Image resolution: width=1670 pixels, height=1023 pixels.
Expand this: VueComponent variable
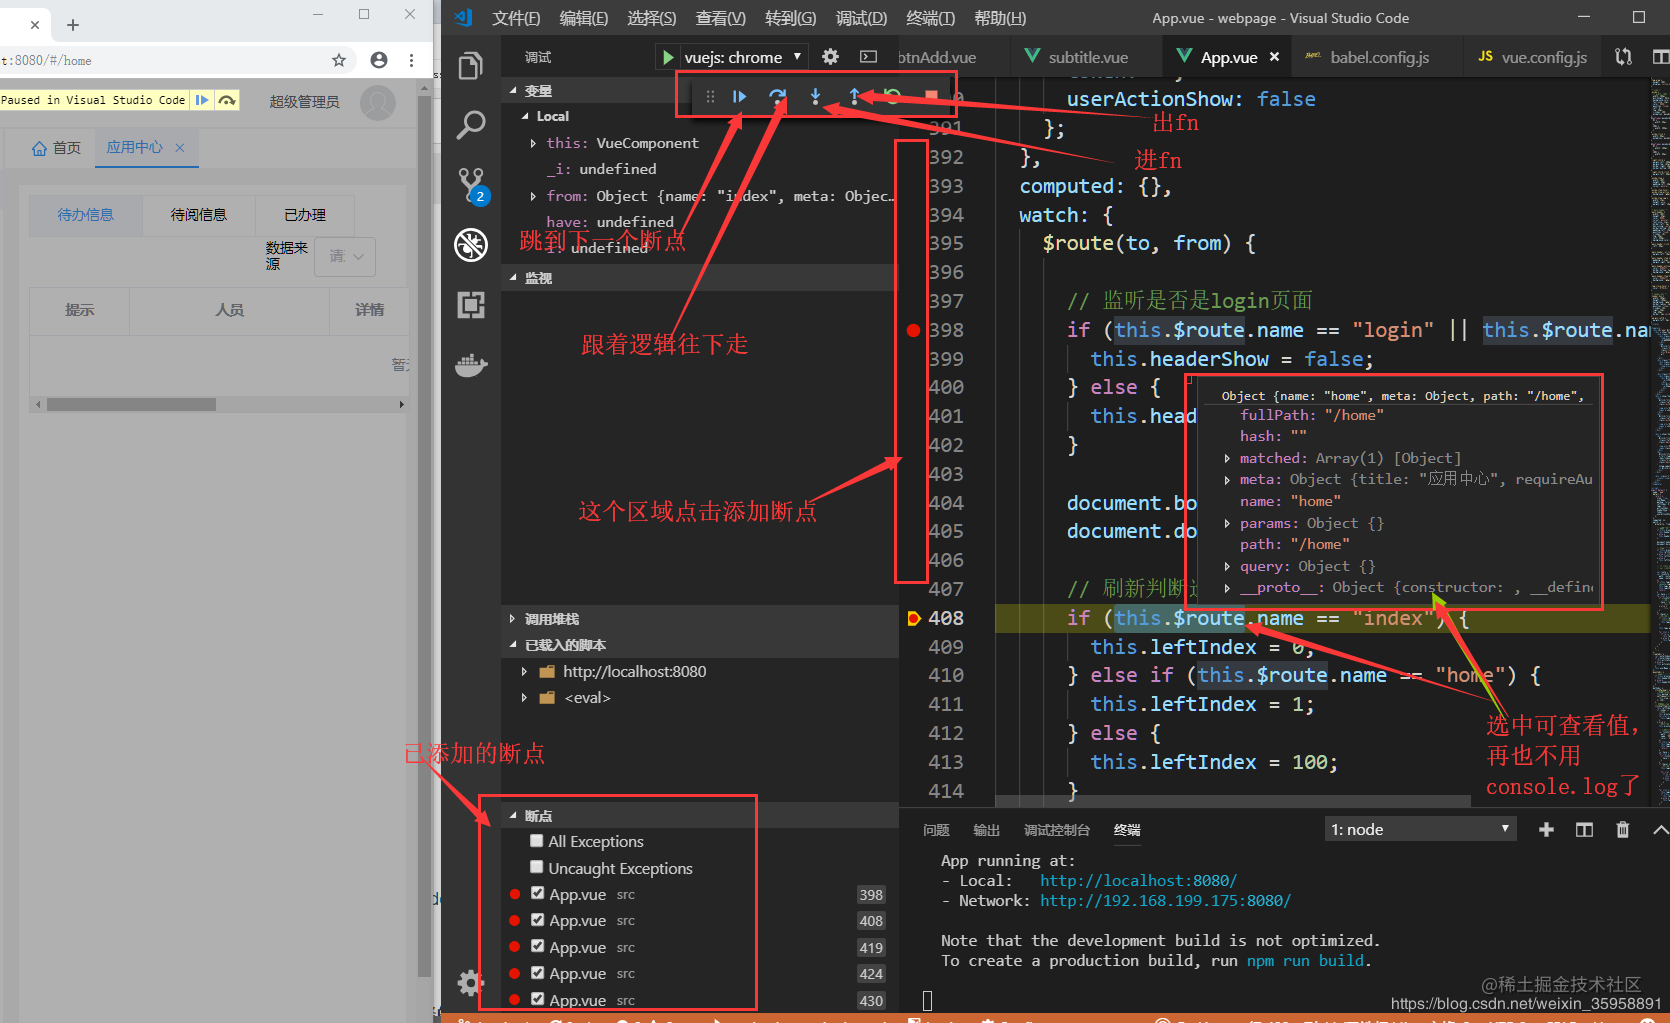pos(534,143)
